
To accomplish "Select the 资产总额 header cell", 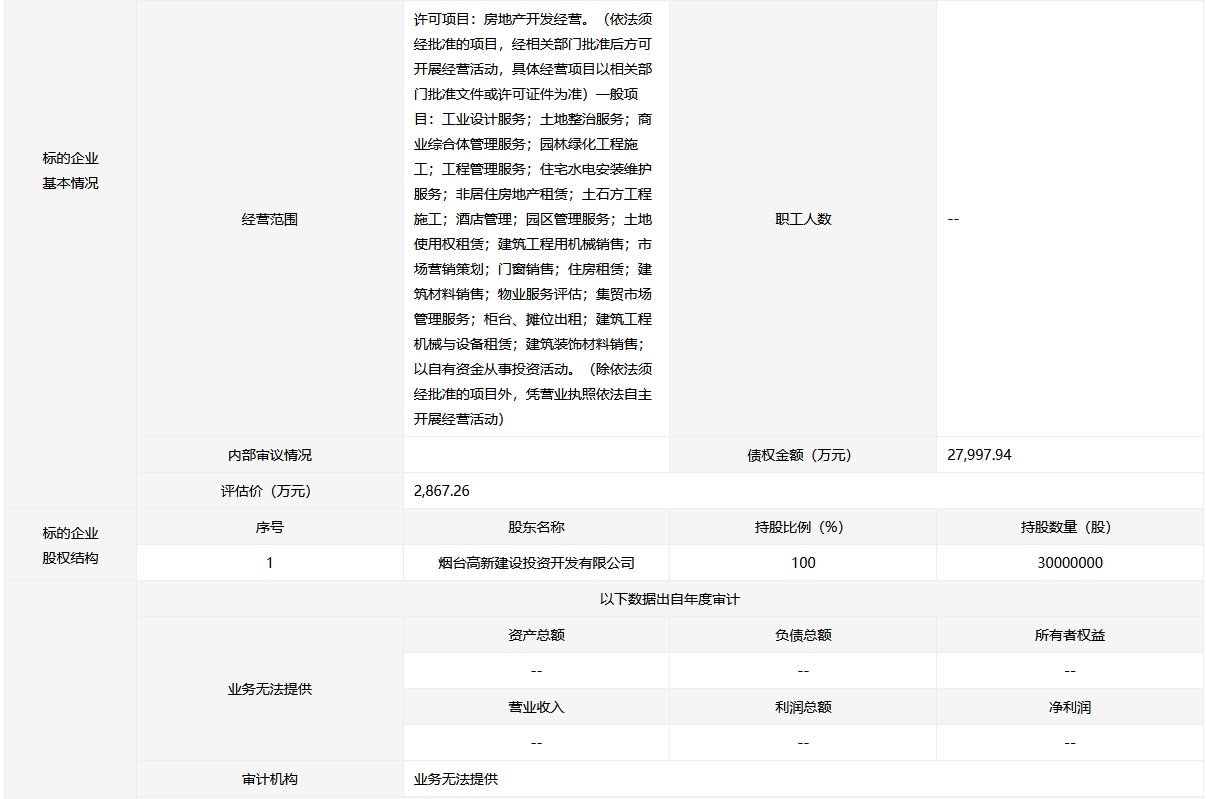I will click(x=536, y=635).
